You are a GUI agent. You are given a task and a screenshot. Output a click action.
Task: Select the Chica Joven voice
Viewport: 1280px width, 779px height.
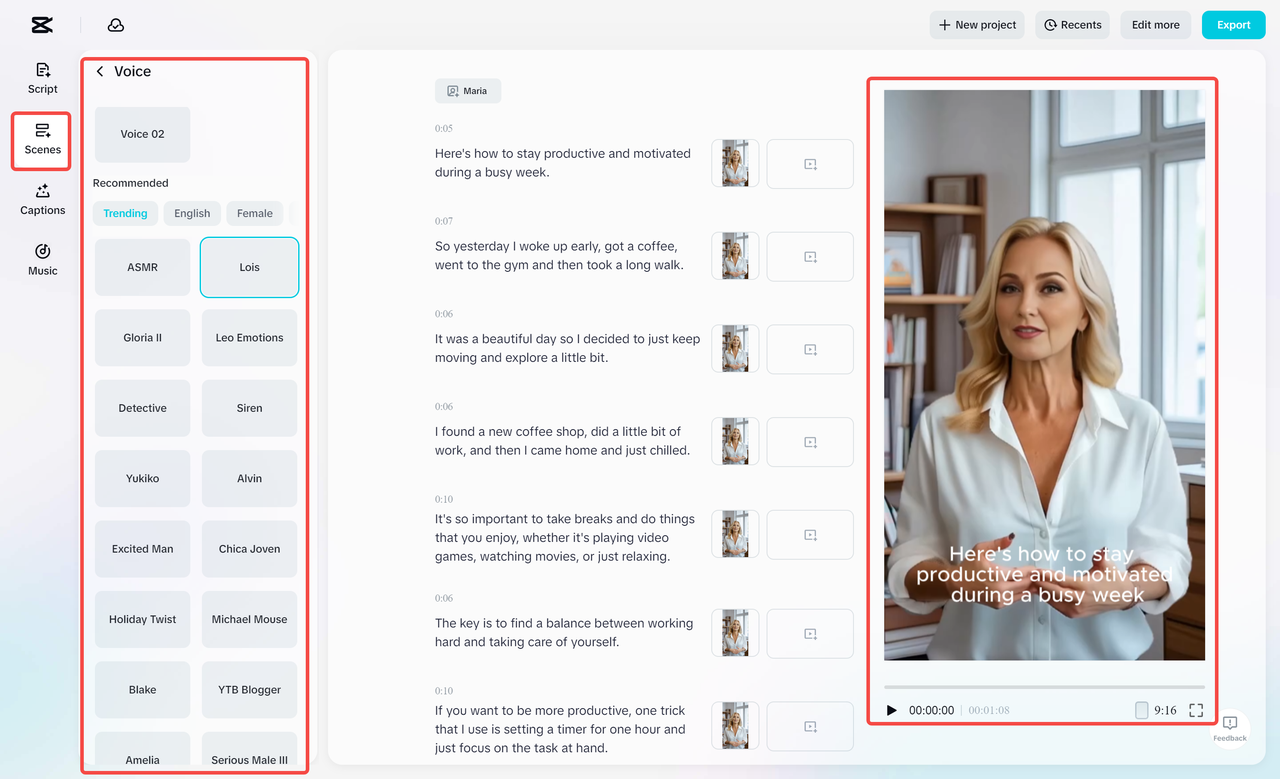tap(249, 549)
